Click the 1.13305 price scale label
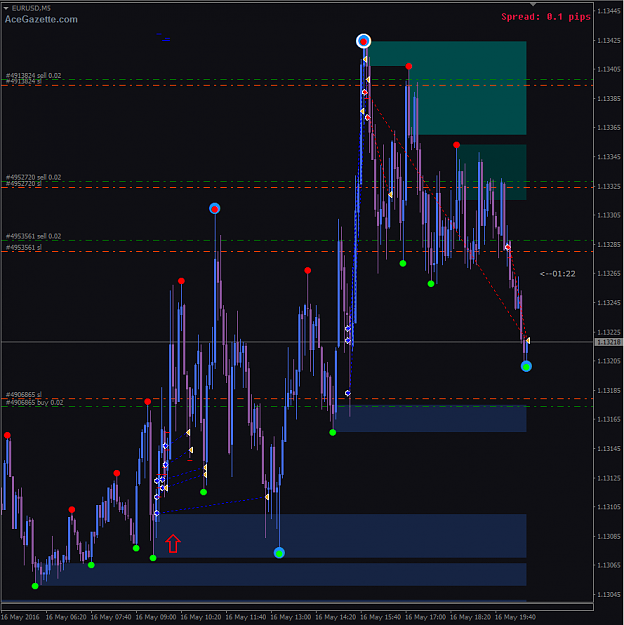624x625 pixels. pos(609,215)
